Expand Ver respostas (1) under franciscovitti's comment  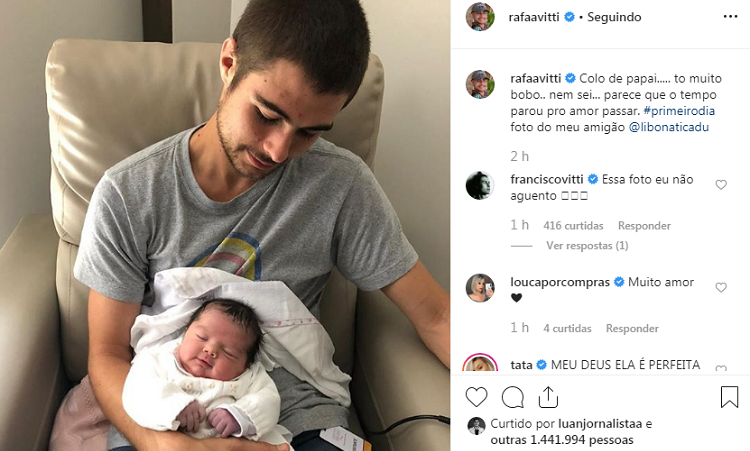587,245
